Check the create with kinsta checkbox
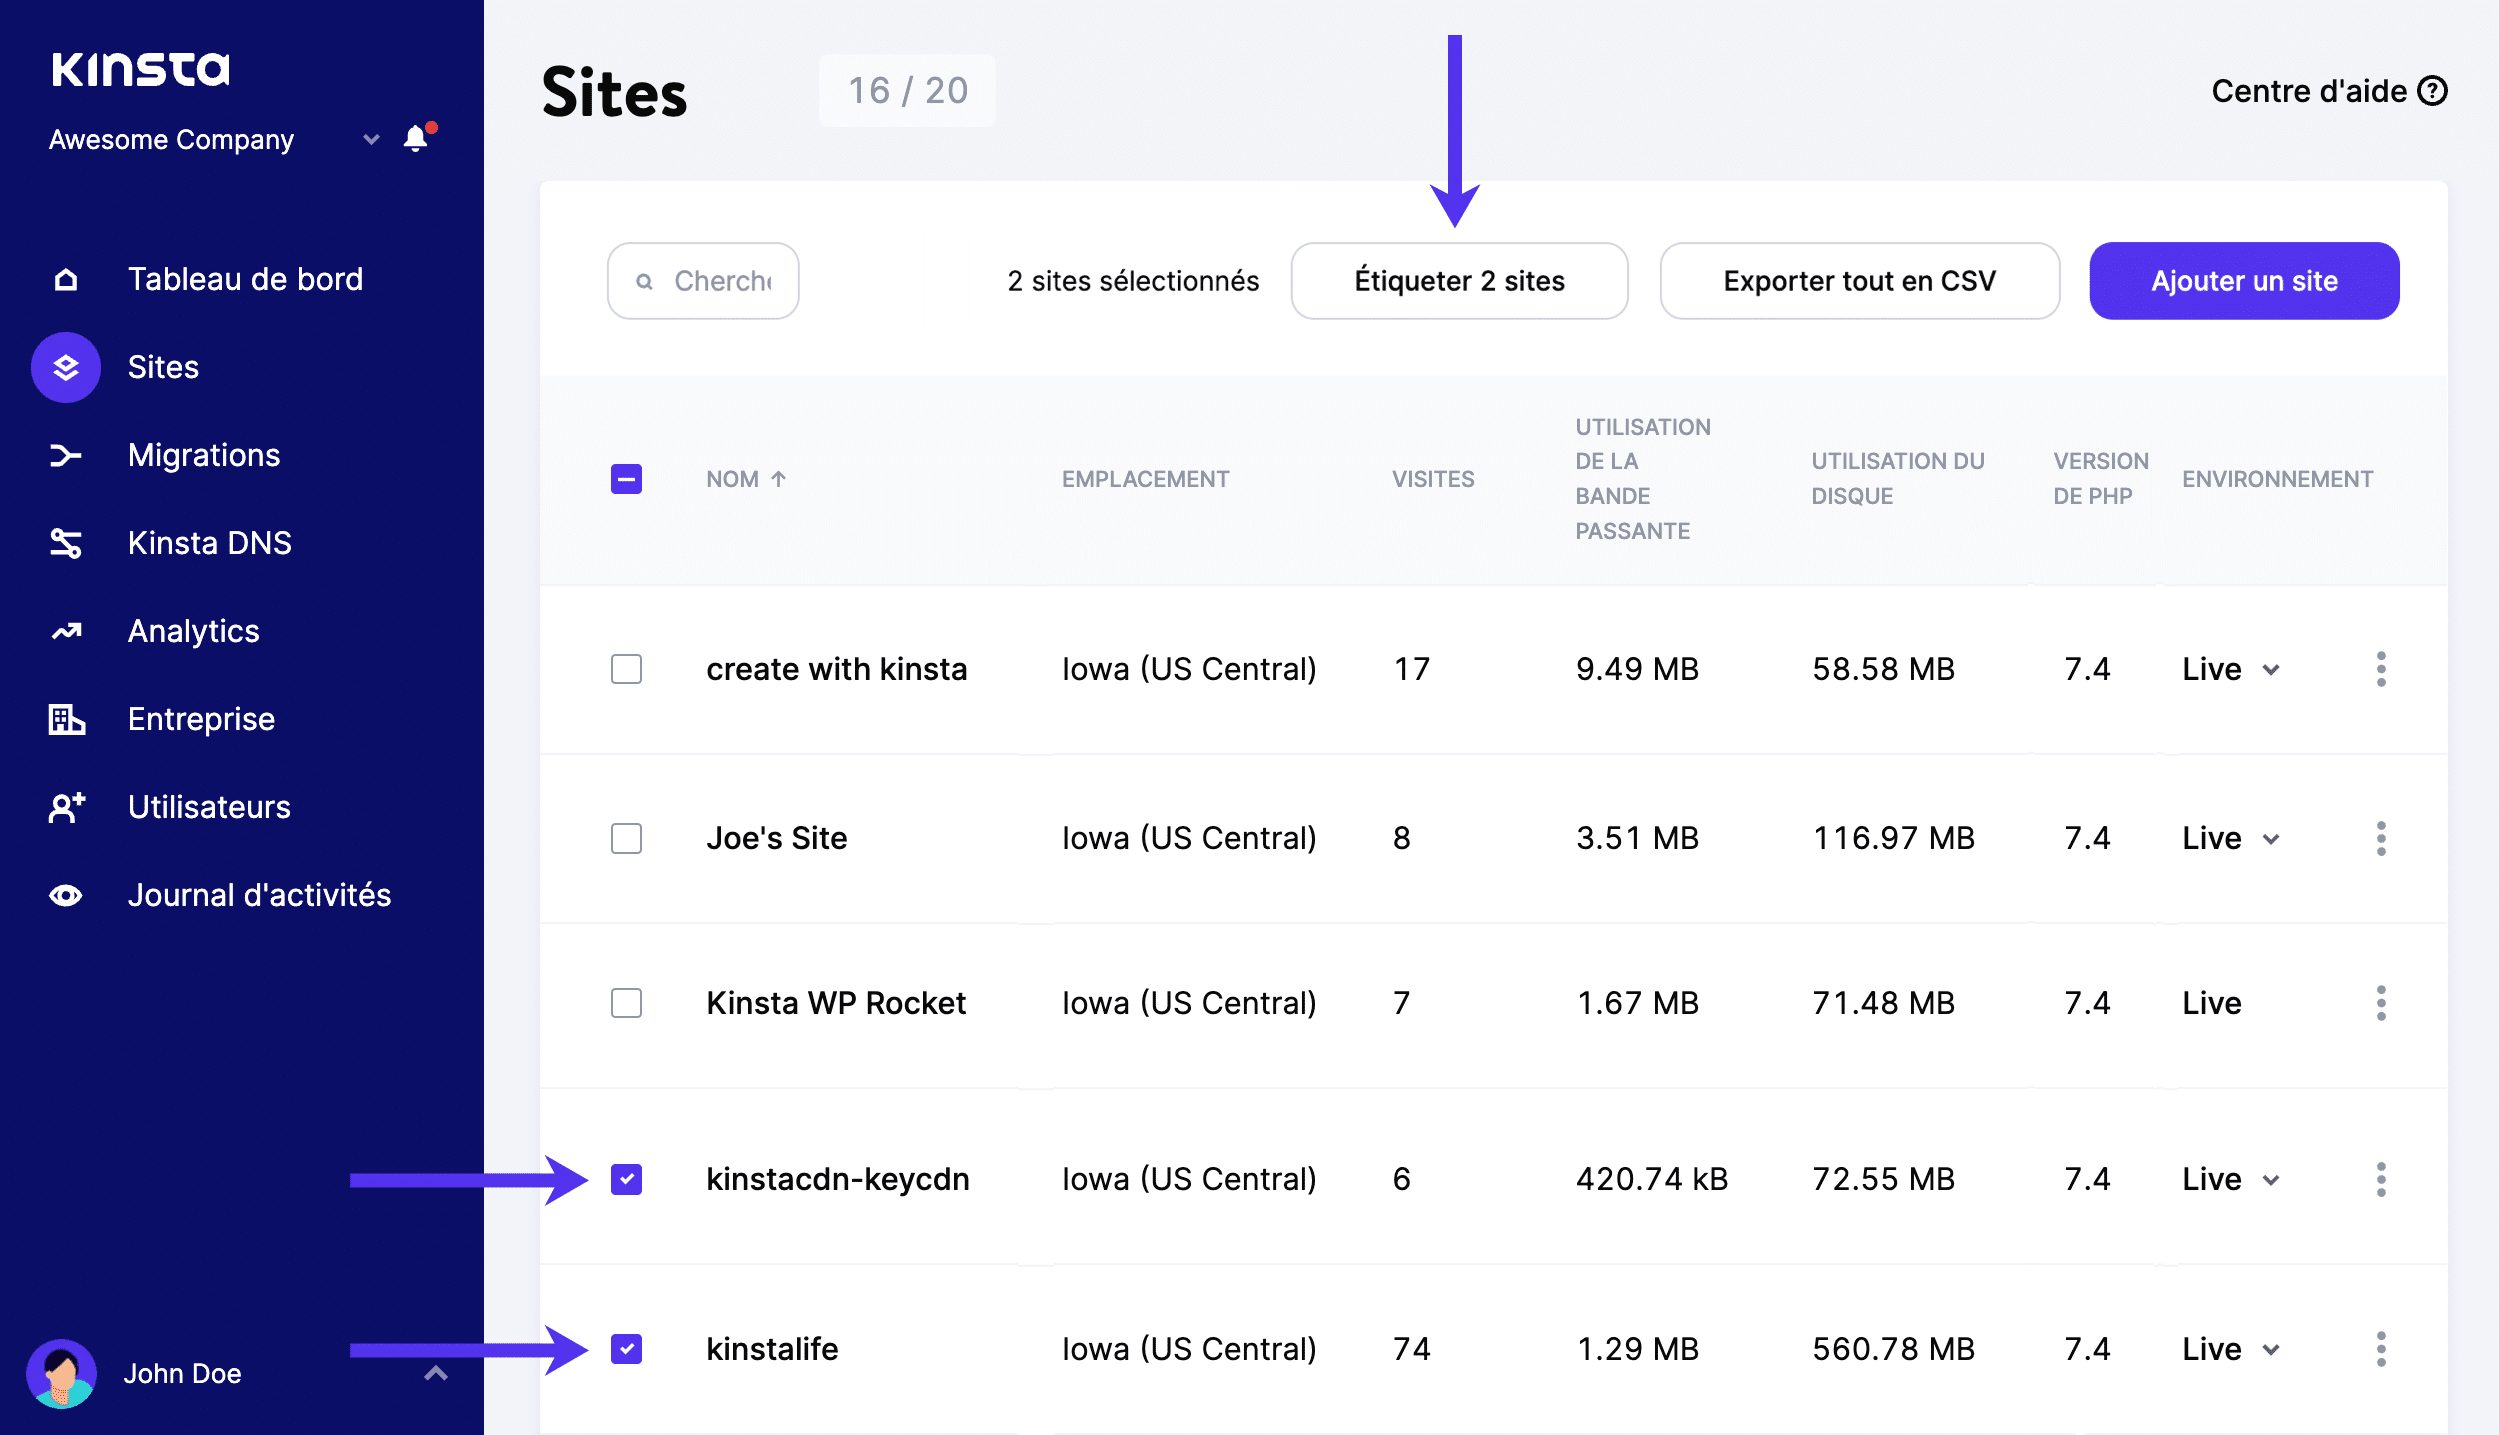 [626, 669]
